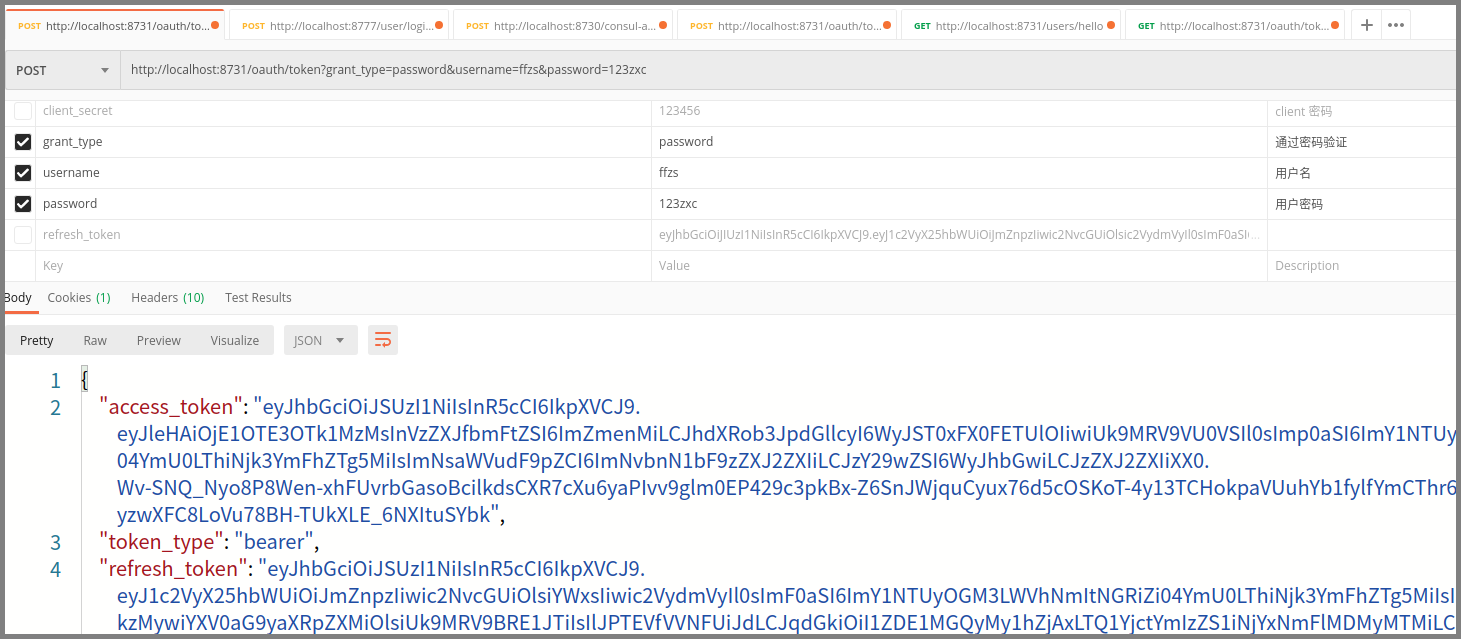Select the Raw view button
This screenshot has width=1461, height=639.
(x=95, y=340)
